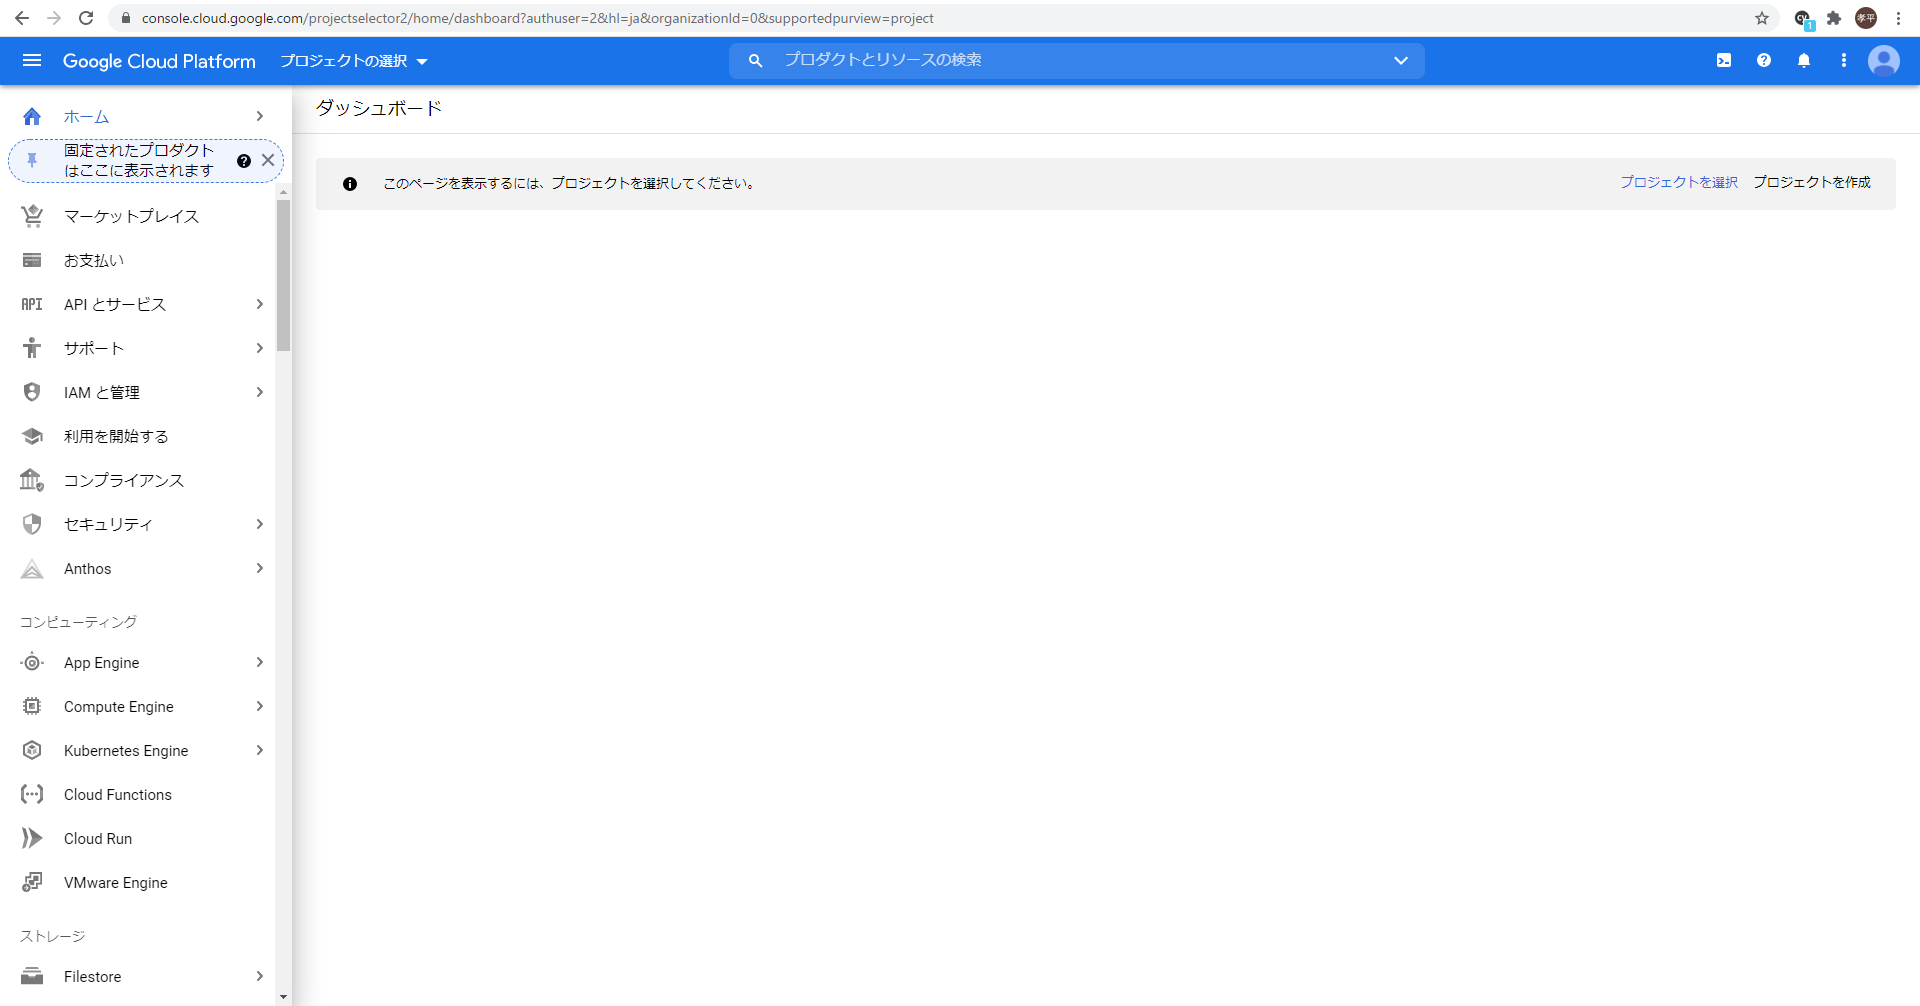
Task: Click the Marketplace cart icon
Action: click(32, 216)
